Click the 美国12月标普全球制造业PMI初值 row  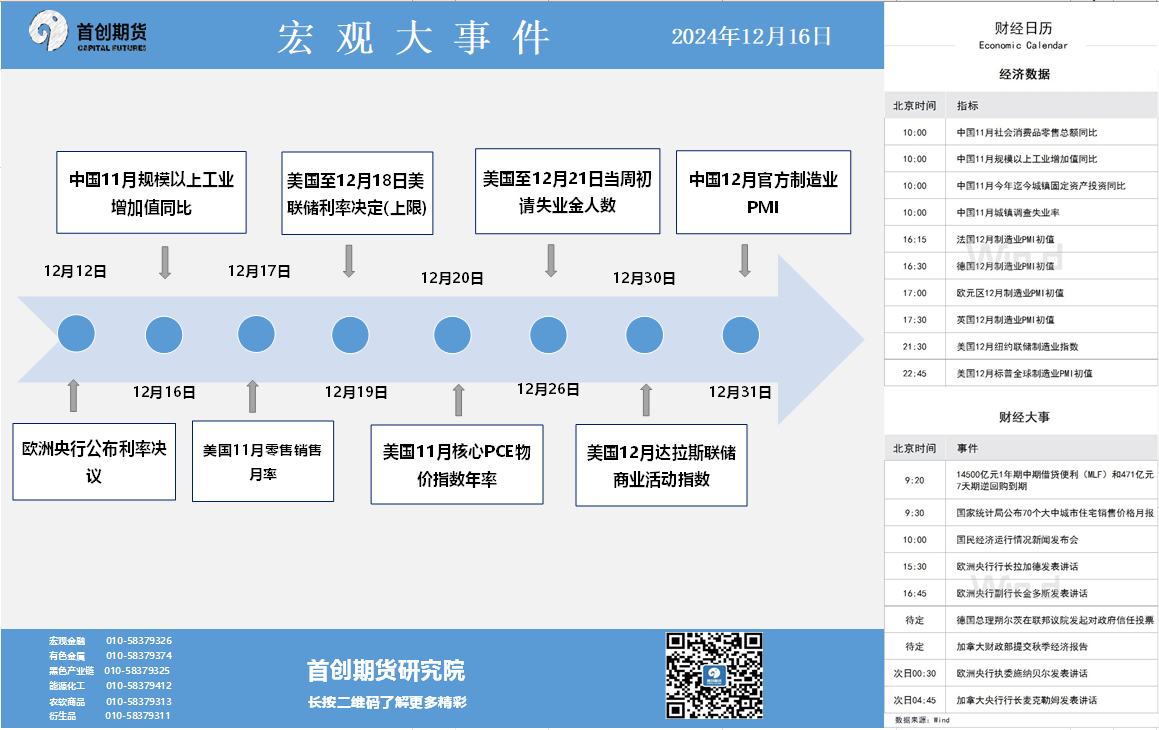1021,373
